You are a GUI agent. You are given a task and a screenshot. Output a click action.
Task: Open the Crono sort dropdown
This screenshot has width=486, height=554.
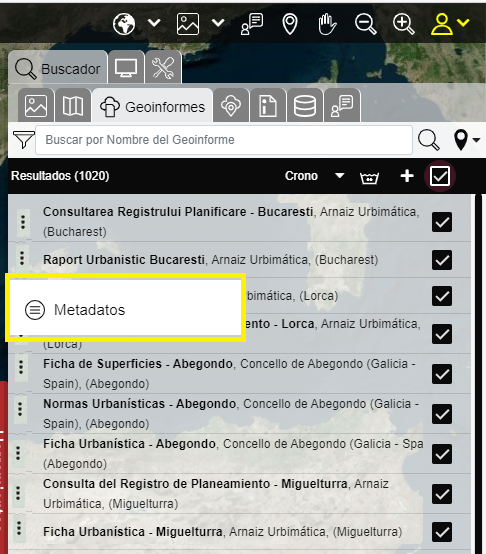click(314, 176)
